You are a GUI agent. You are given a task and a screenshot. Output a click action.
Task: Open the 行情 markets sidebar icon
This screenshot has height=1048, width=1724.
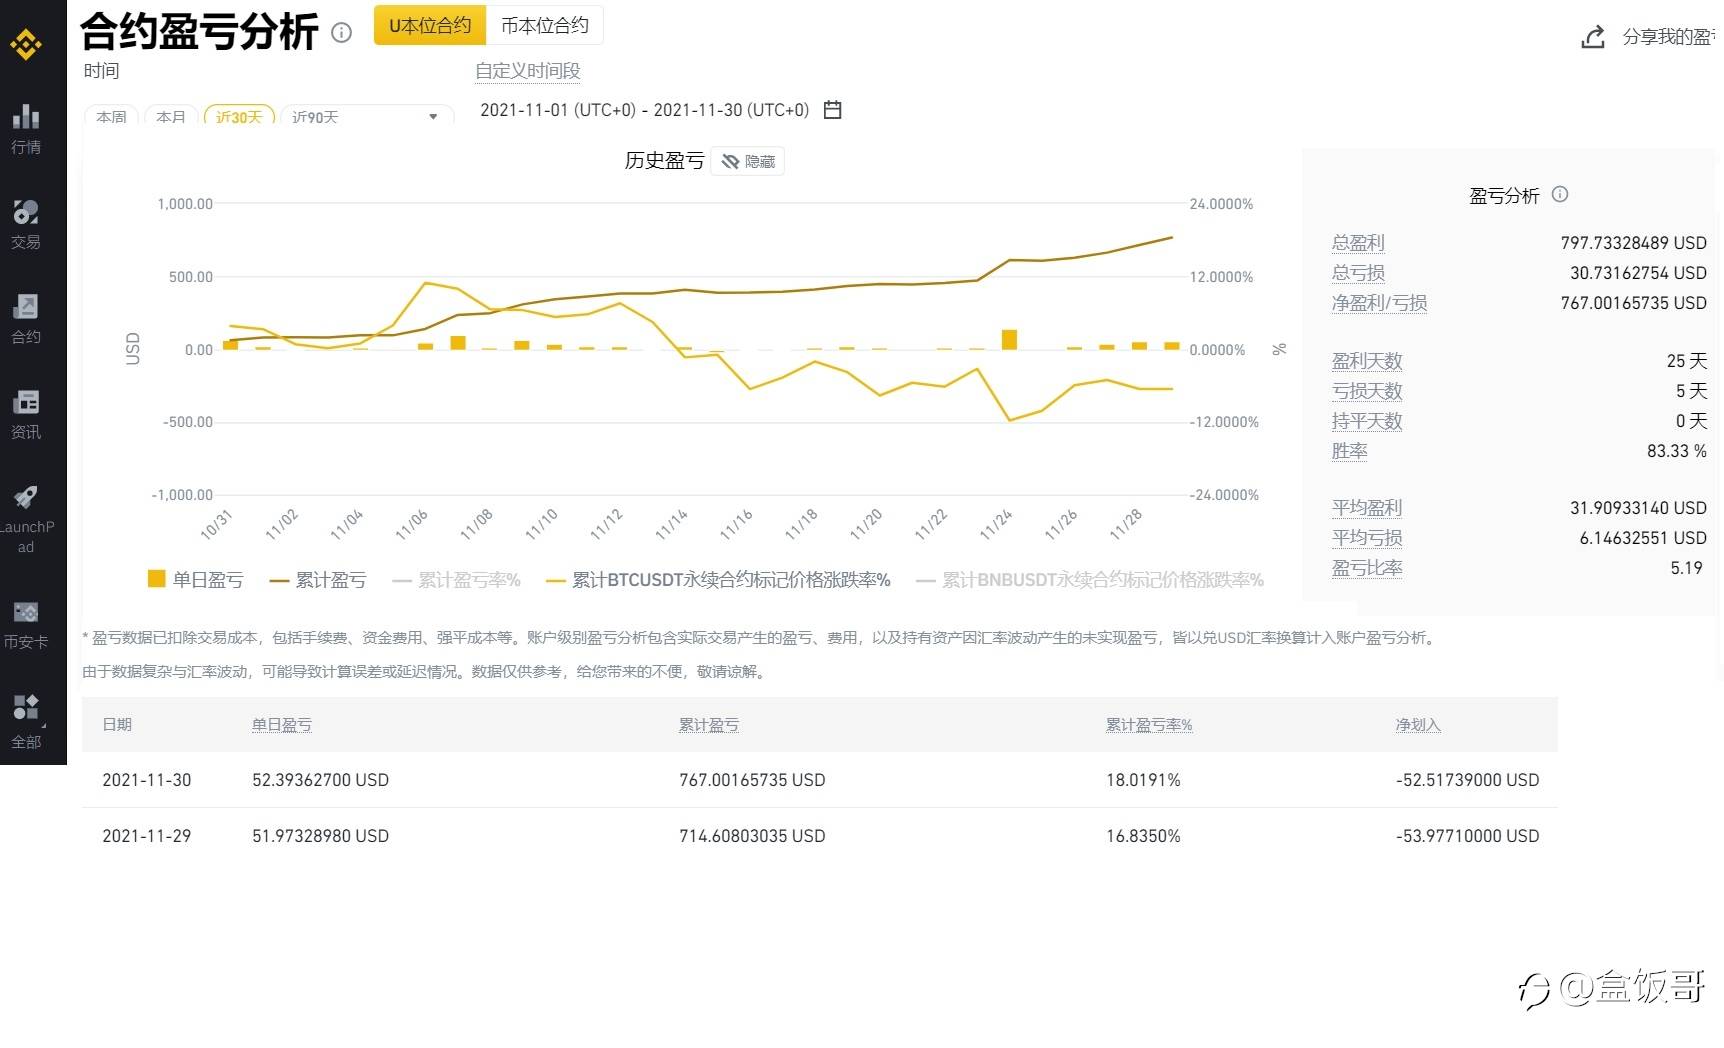point(26,118)
